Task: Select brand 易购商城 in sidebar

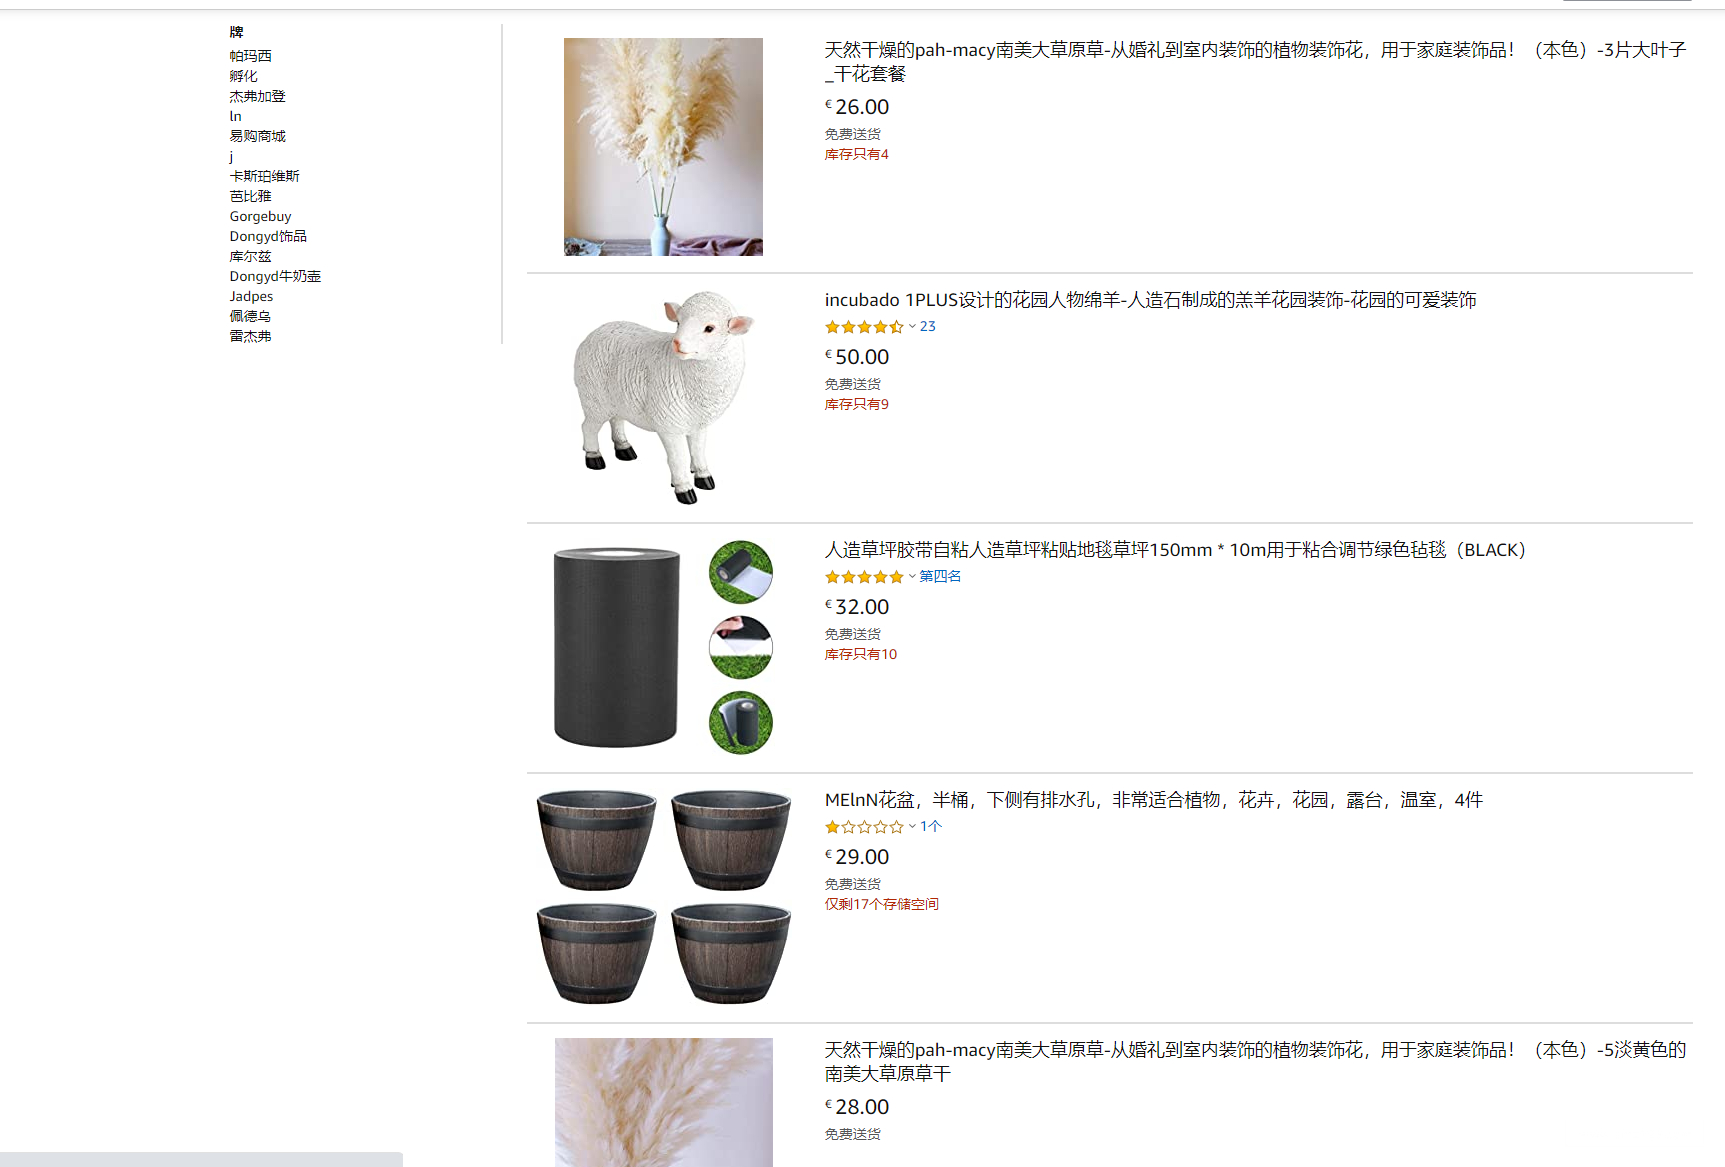Action: (x=257, y=136)
